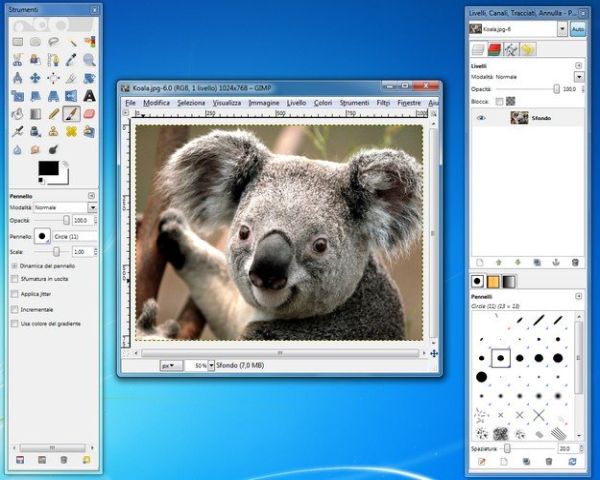Viewport: 600px width, 480px height.
Task: Pick the Eraser tool
Action: pos(89,113)
